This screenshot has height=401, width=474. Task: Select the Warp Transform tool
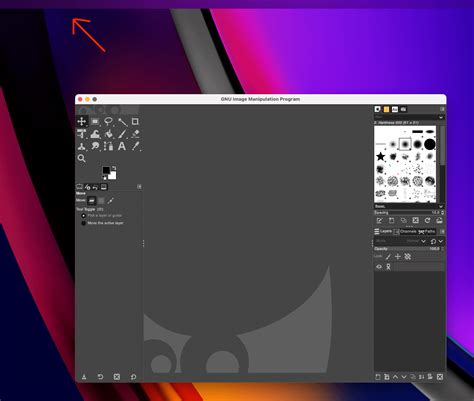click(x=95, y=134)
